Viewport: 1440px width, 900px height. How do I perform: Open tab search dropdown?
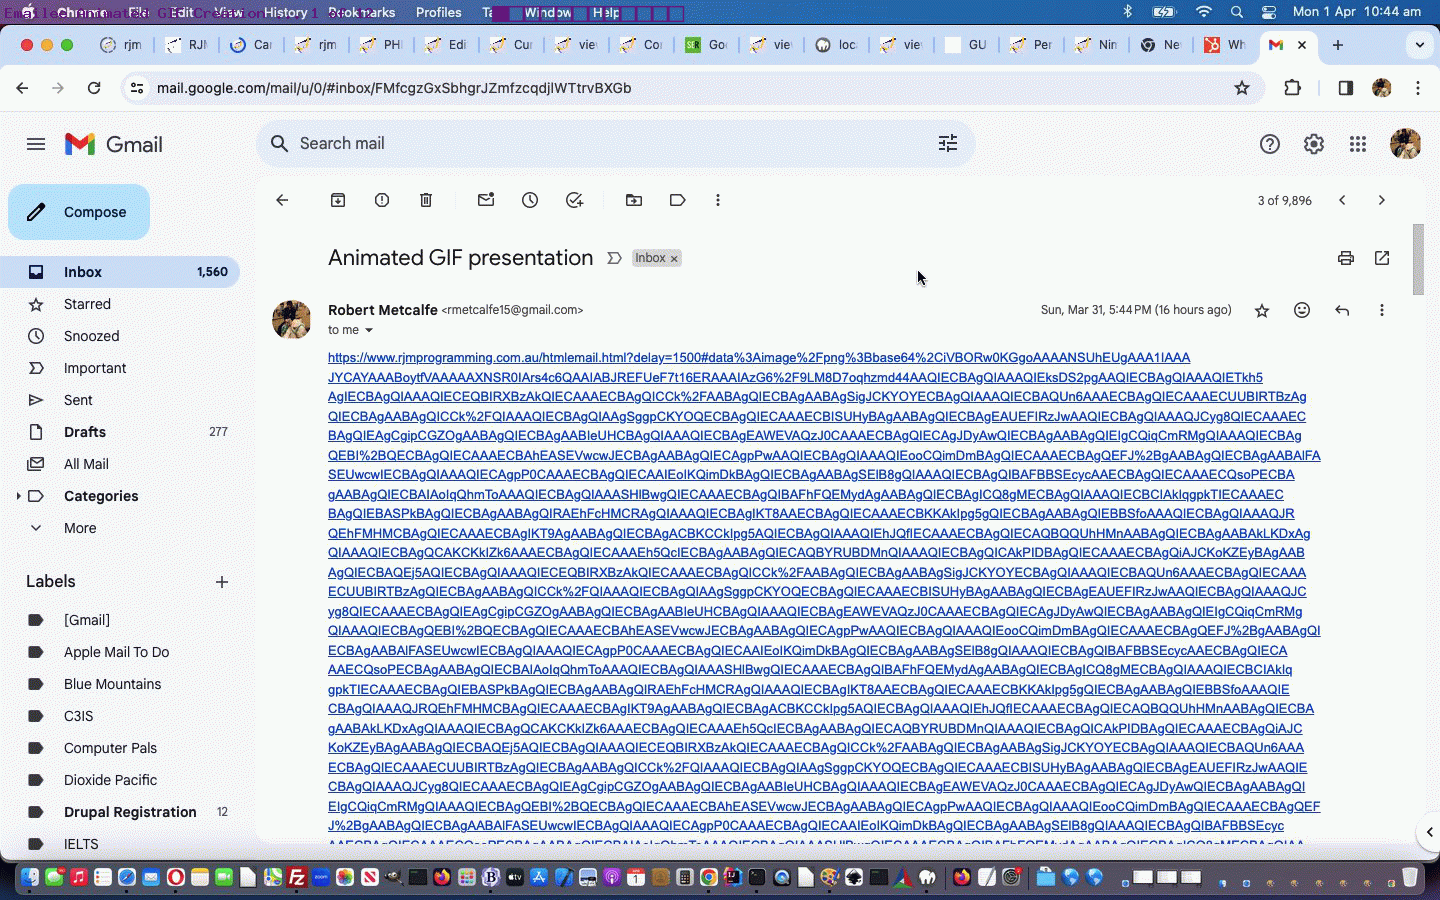point(1419,45)
